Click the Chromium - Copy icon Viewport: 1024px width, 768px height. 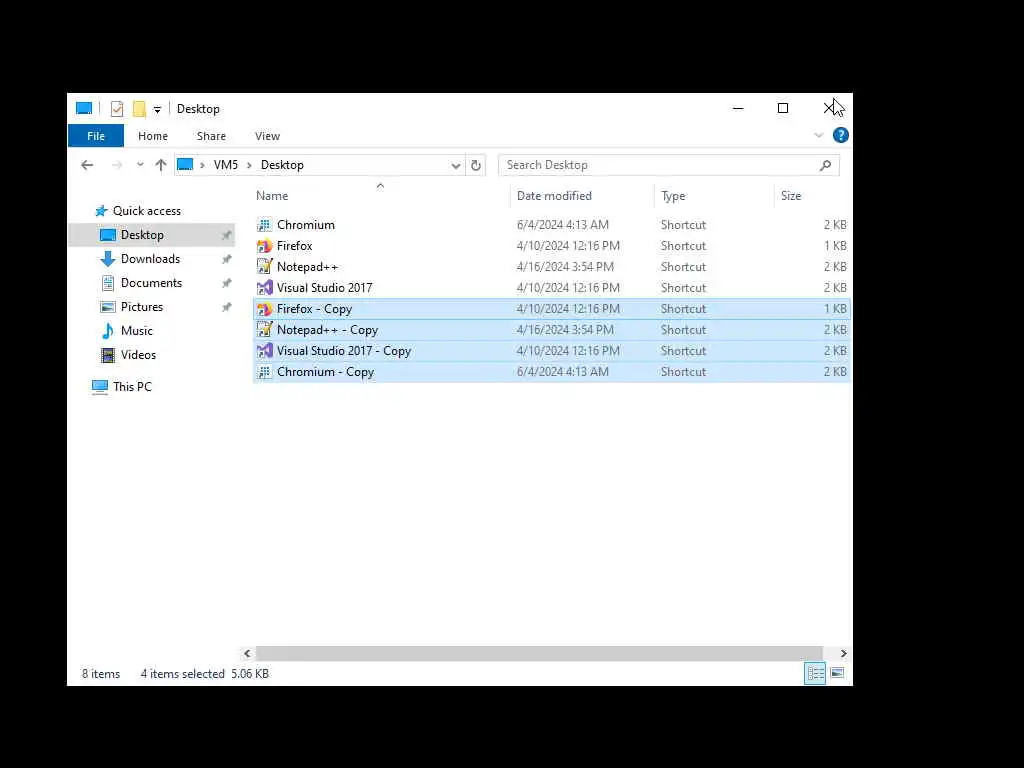(x=264, y=372)
